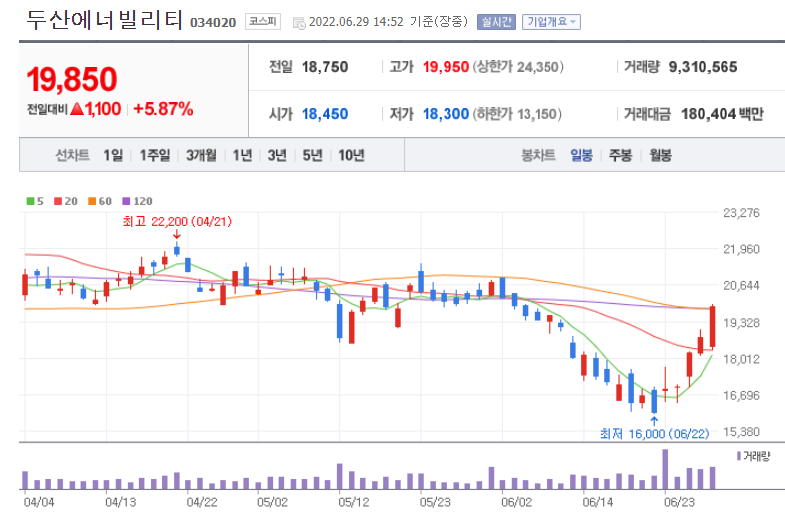Click the 04/13 date axis label

(x=121, y=502)
